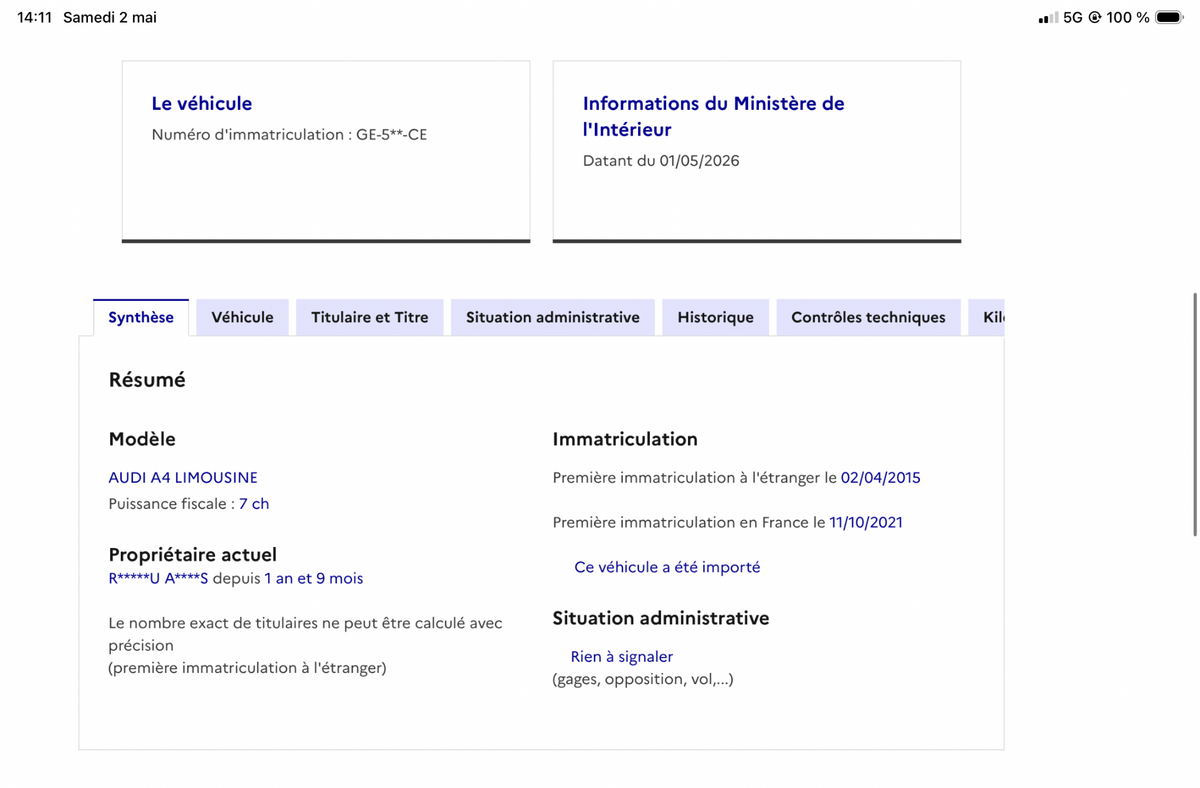This screenshot has width=1200, height=788.
Task: Tap the 5G network indicator
Action: point(1073,17)
